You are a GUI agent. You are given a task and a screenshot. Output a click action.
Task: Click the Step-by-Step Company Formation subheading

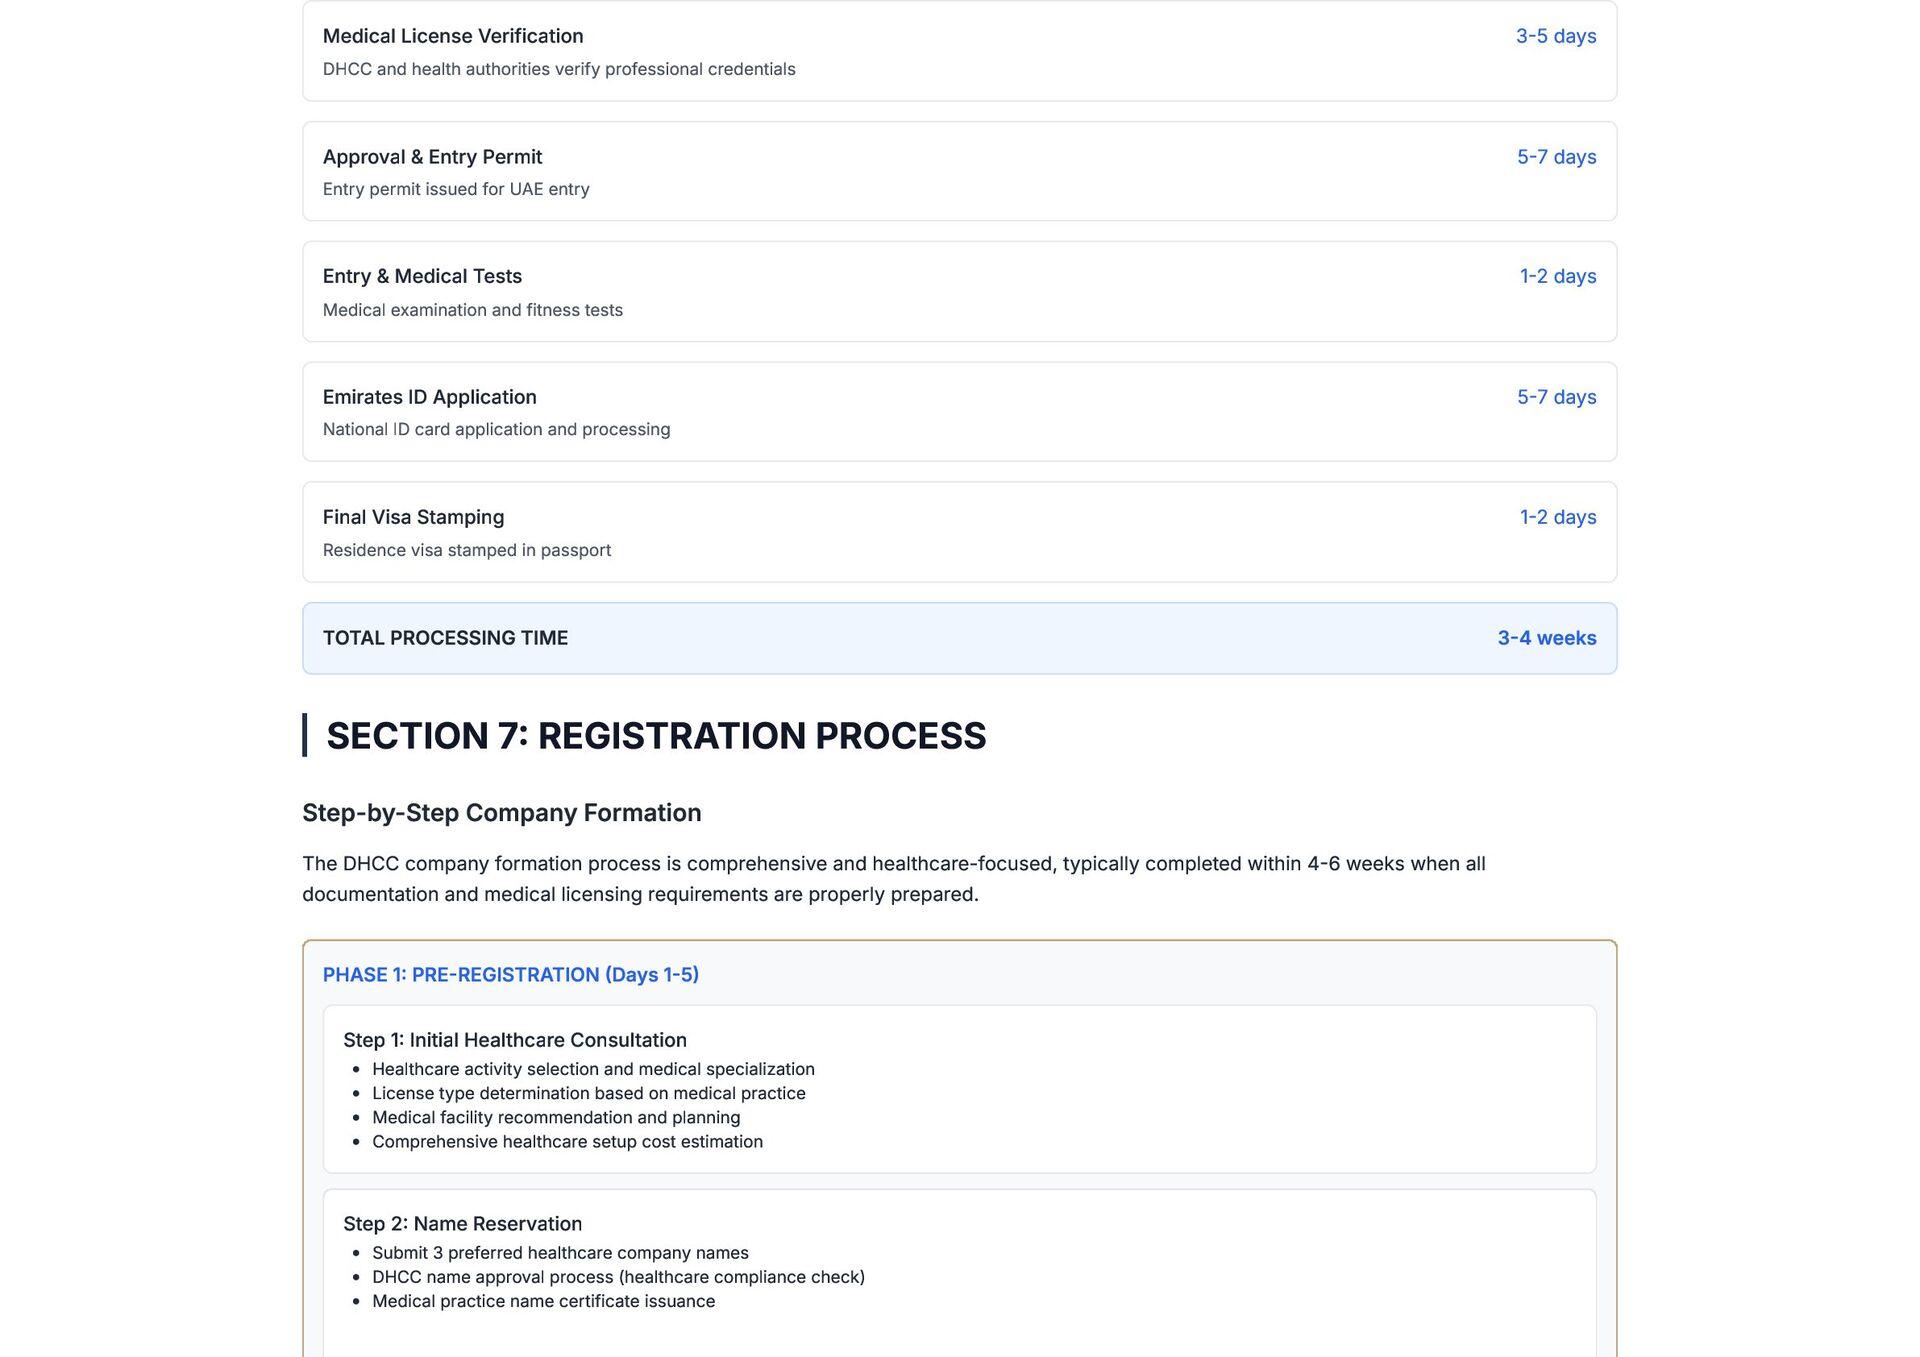[501, 813]
